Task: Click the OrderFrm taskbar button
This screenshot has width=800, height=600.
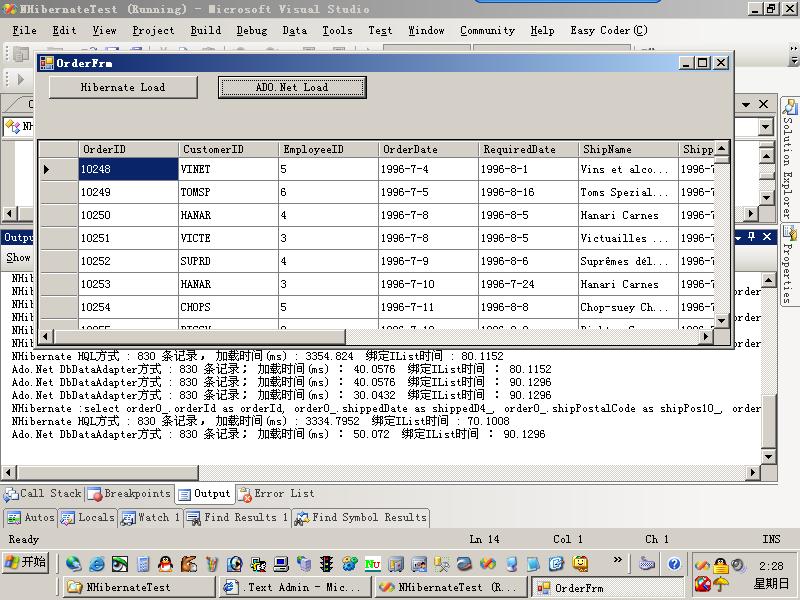Action: tap(607, 588)
